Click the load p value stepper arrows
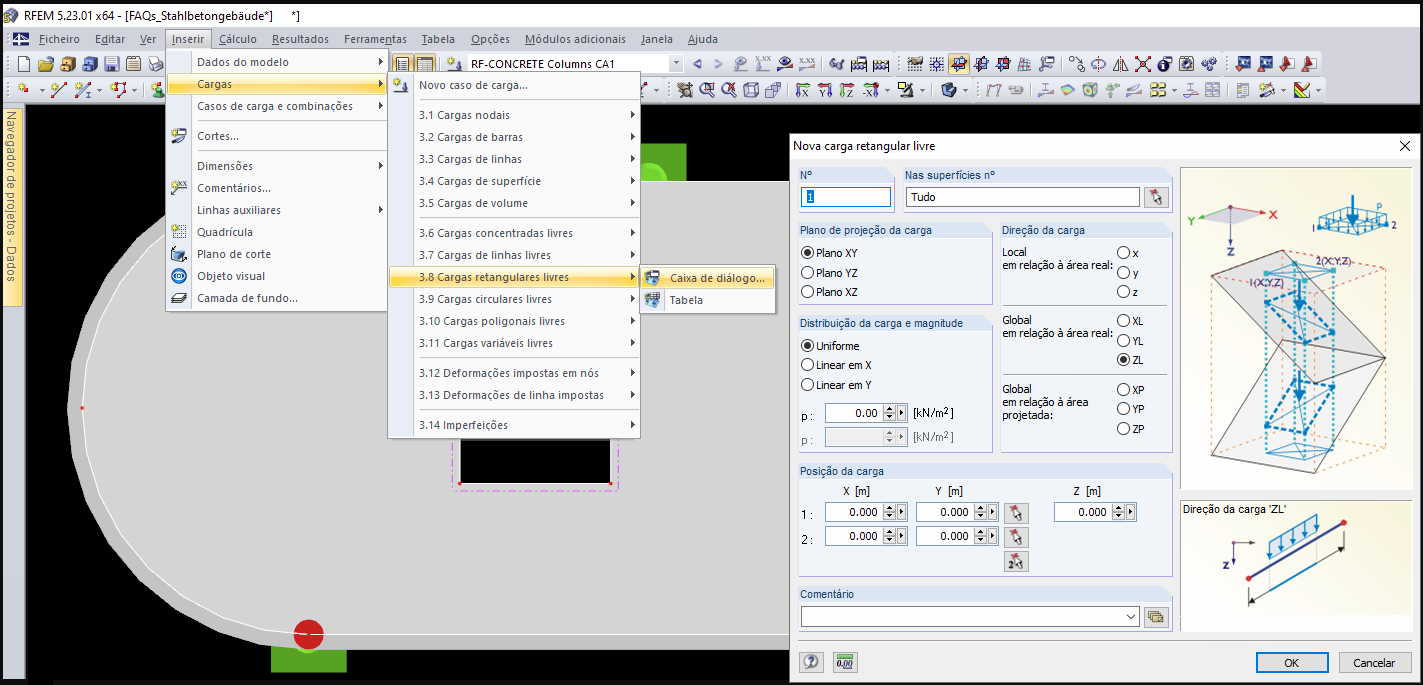The width and height of the screenshot is (1423, 685). (889, 412)
